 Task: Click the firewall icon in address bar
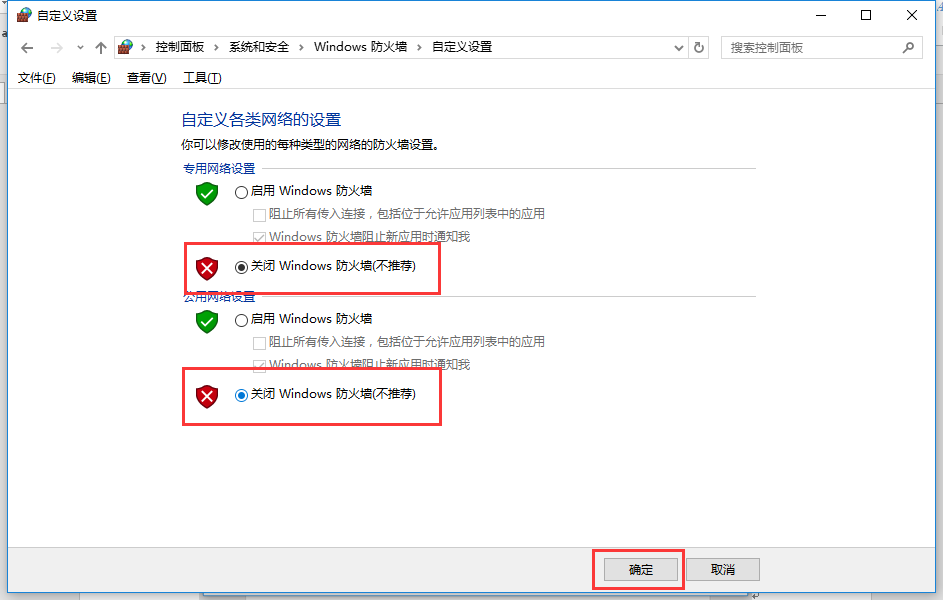(125, 47)
